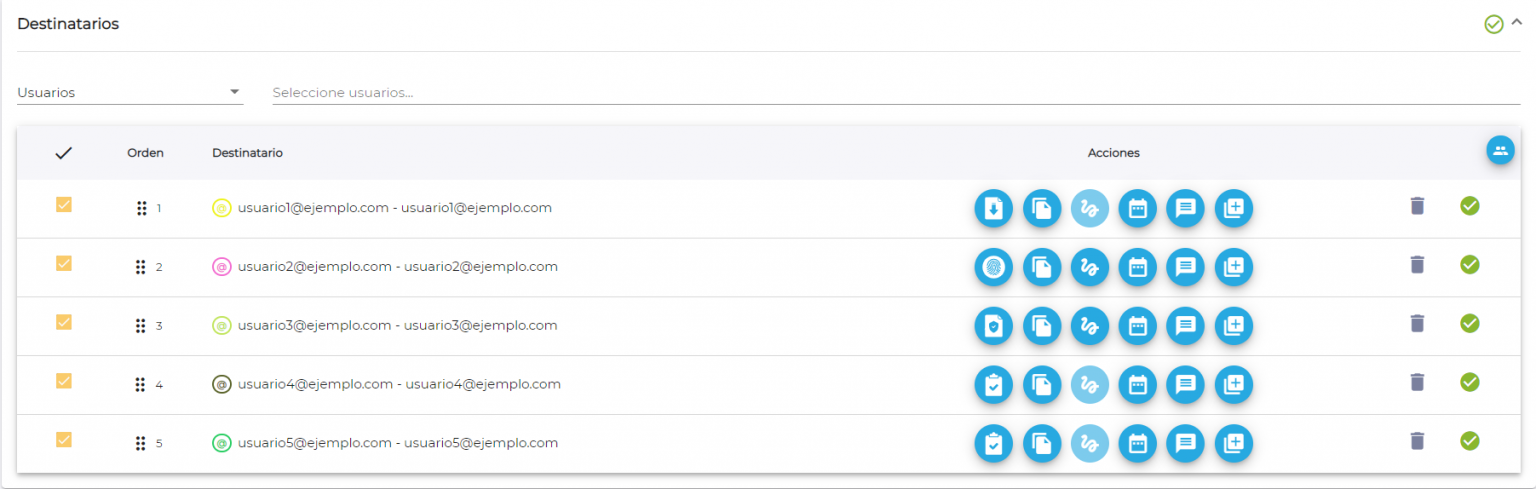Screen dimensions: 1536x489
Task: Toggle the checkbox for usuario3
Action: (x=64, y=322)
